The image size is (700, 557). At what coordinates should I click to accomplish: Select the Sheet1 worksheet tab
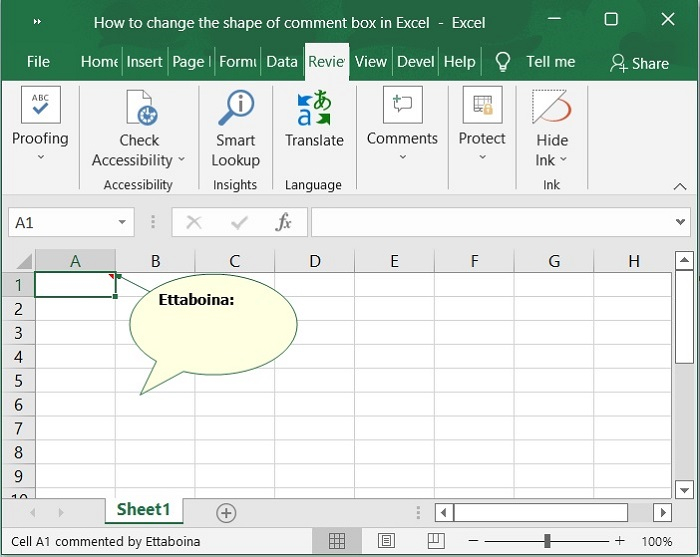point(144,509)
